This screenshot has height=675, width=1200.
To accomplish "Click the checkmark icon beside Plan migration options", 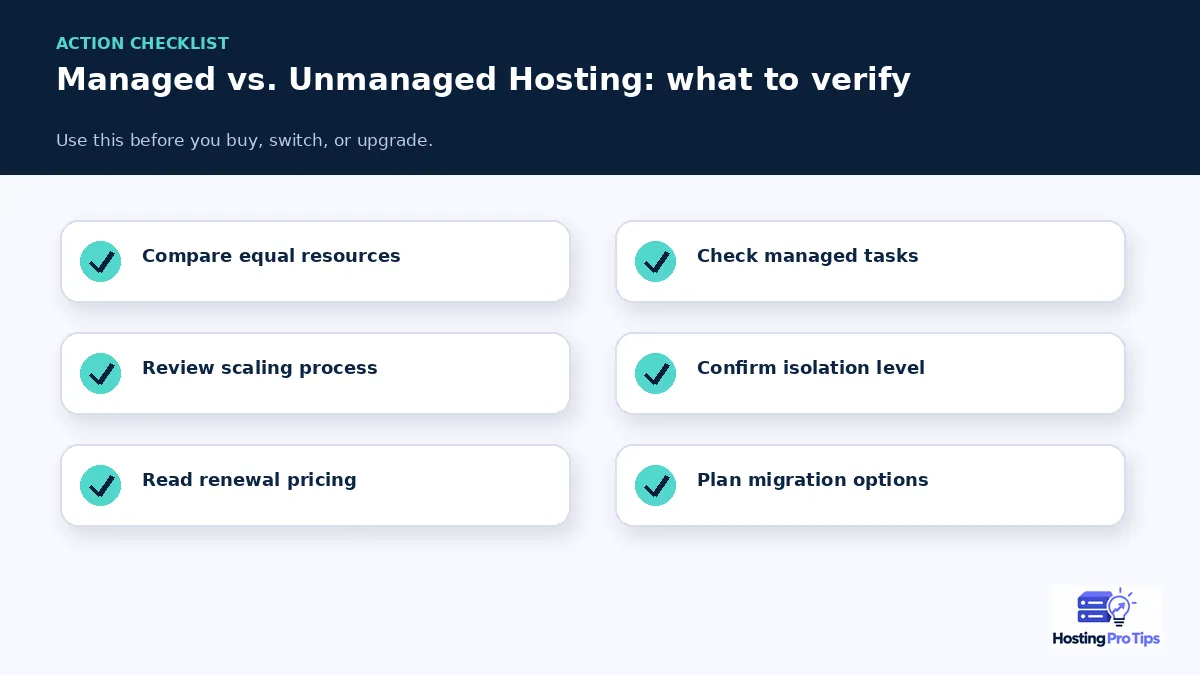I will pos(655,485).
